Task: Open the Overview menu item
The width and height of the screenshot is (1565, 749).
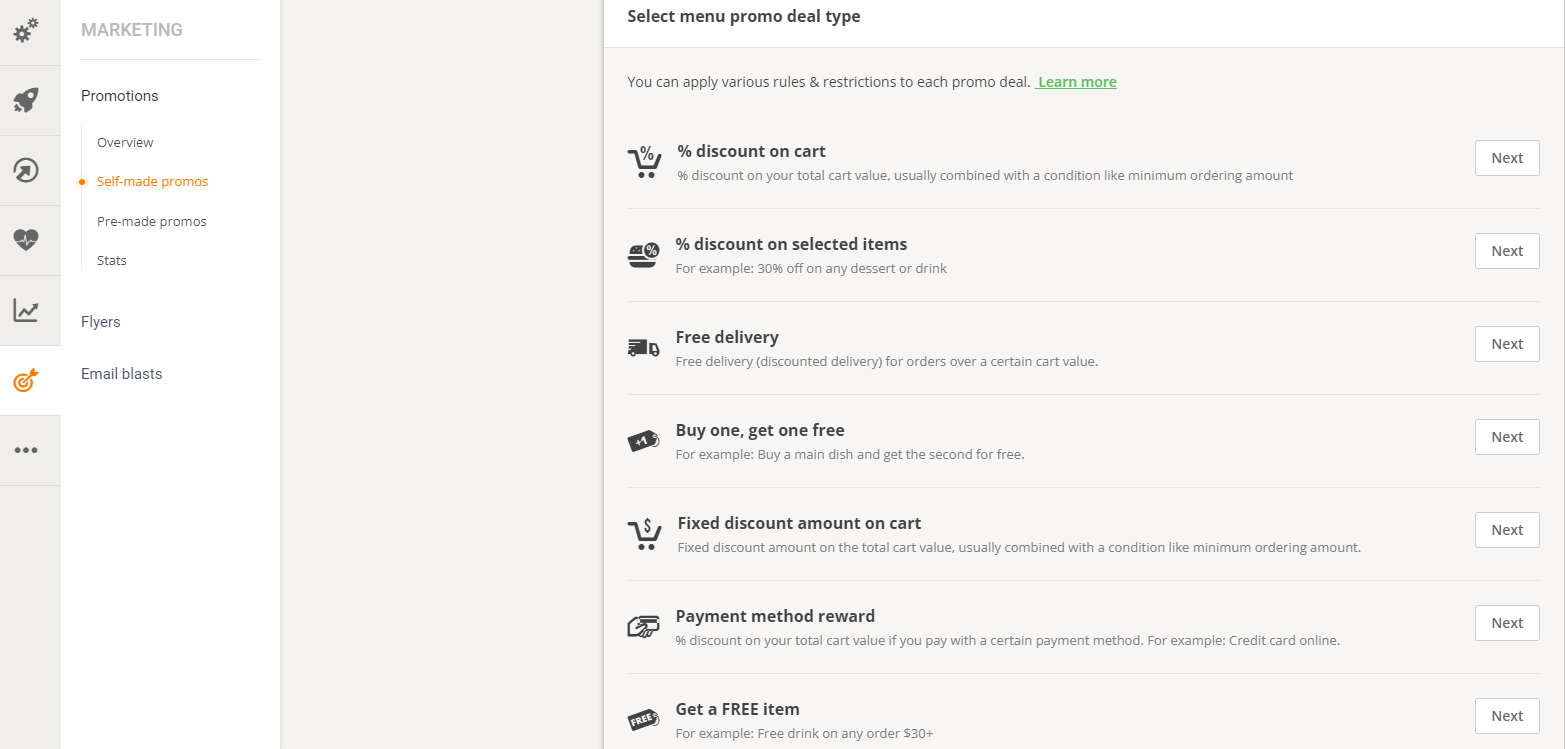Action: tap(125, 143)
